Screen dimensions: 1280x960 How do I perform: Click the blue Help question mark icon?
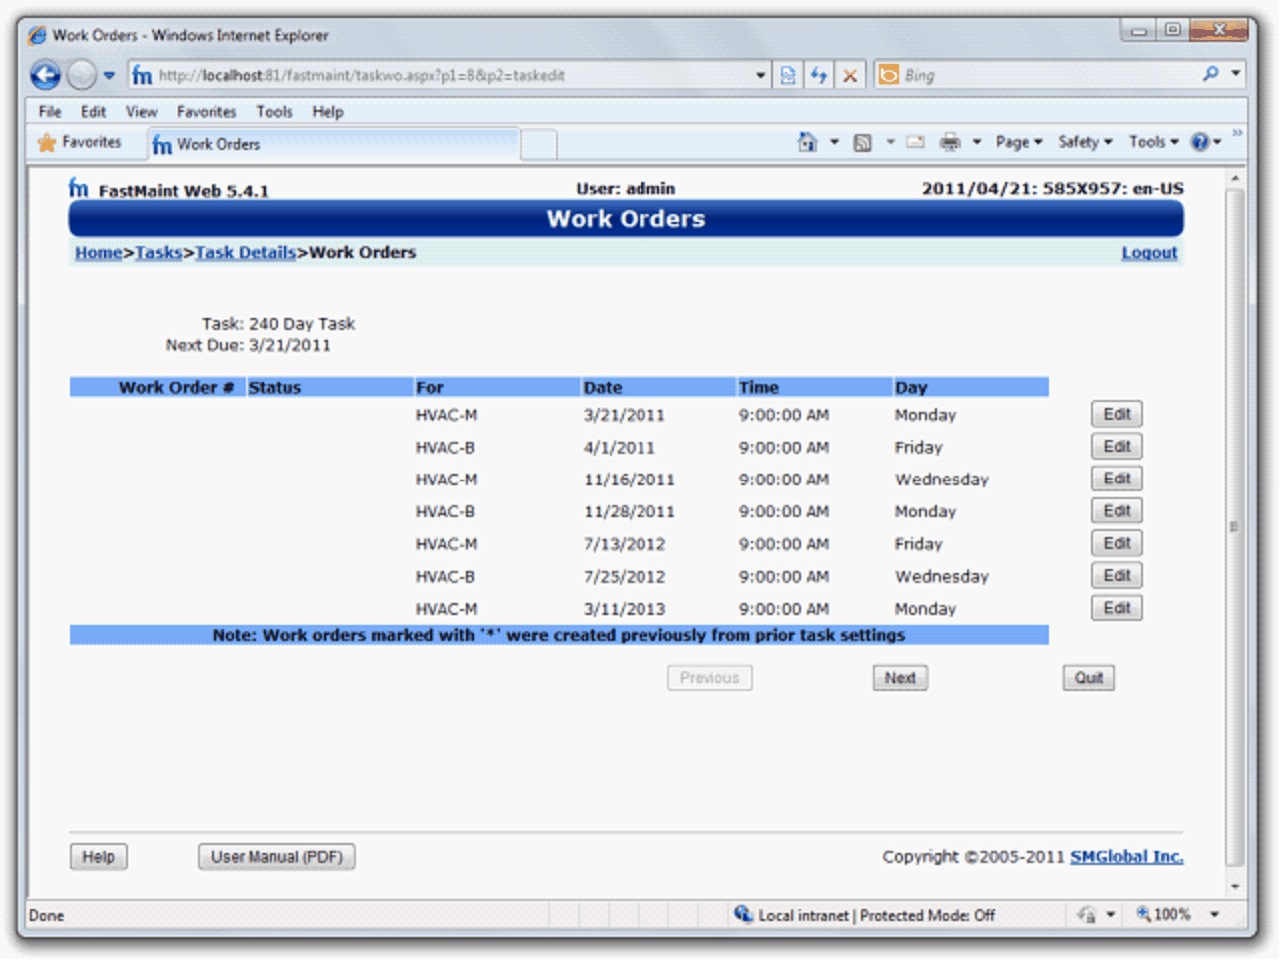pos(1200,142)
